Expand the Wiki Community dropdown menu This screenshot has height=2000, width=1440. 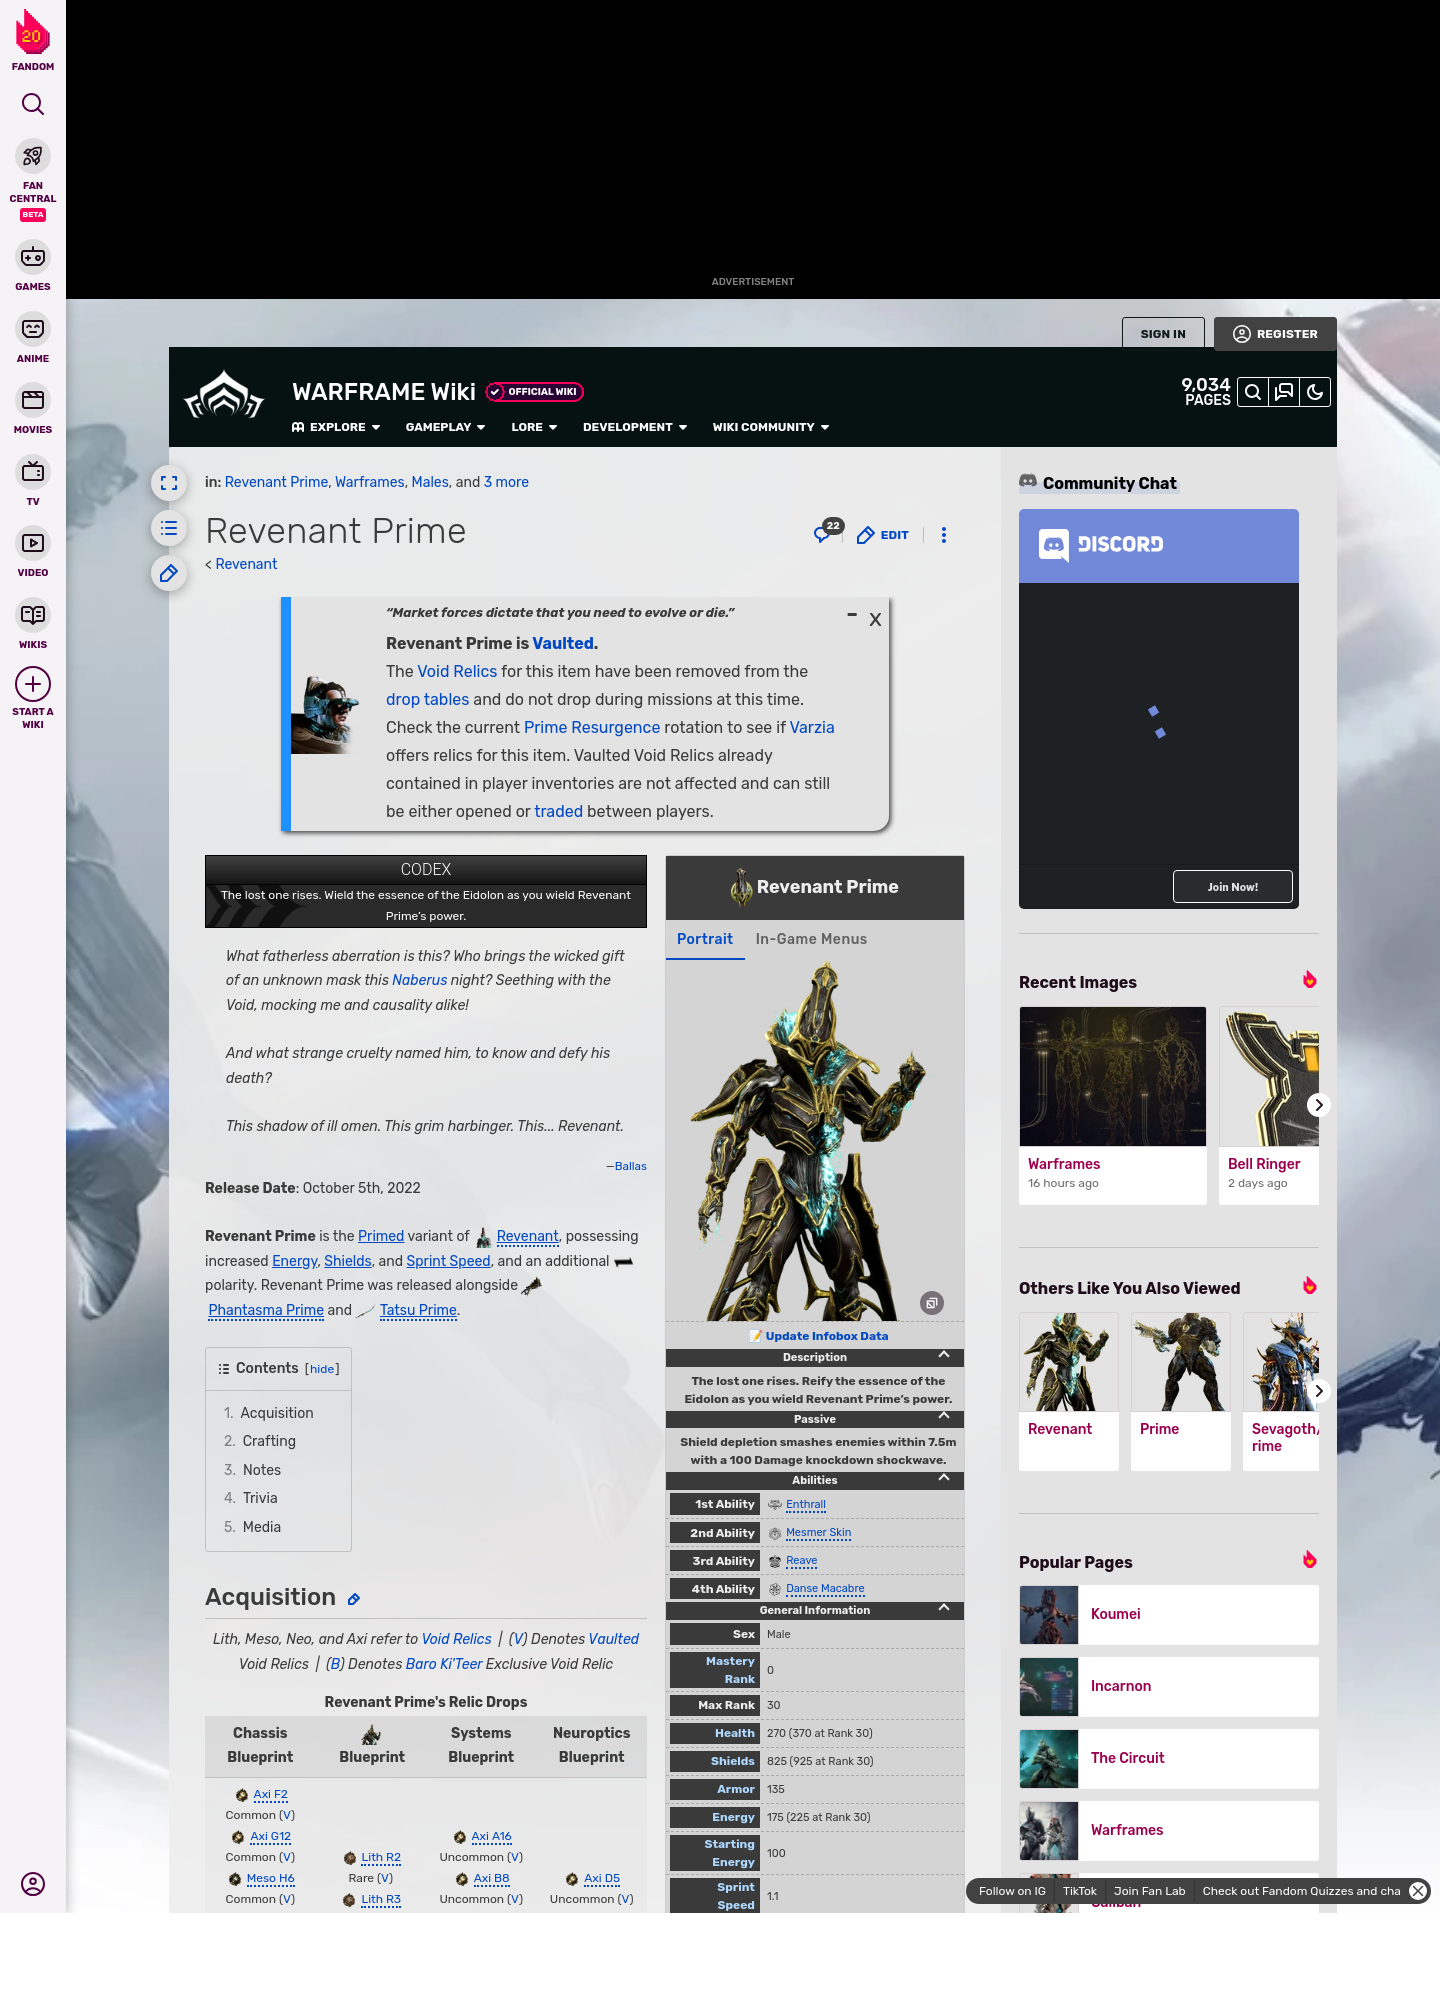[x=771, y=427]
